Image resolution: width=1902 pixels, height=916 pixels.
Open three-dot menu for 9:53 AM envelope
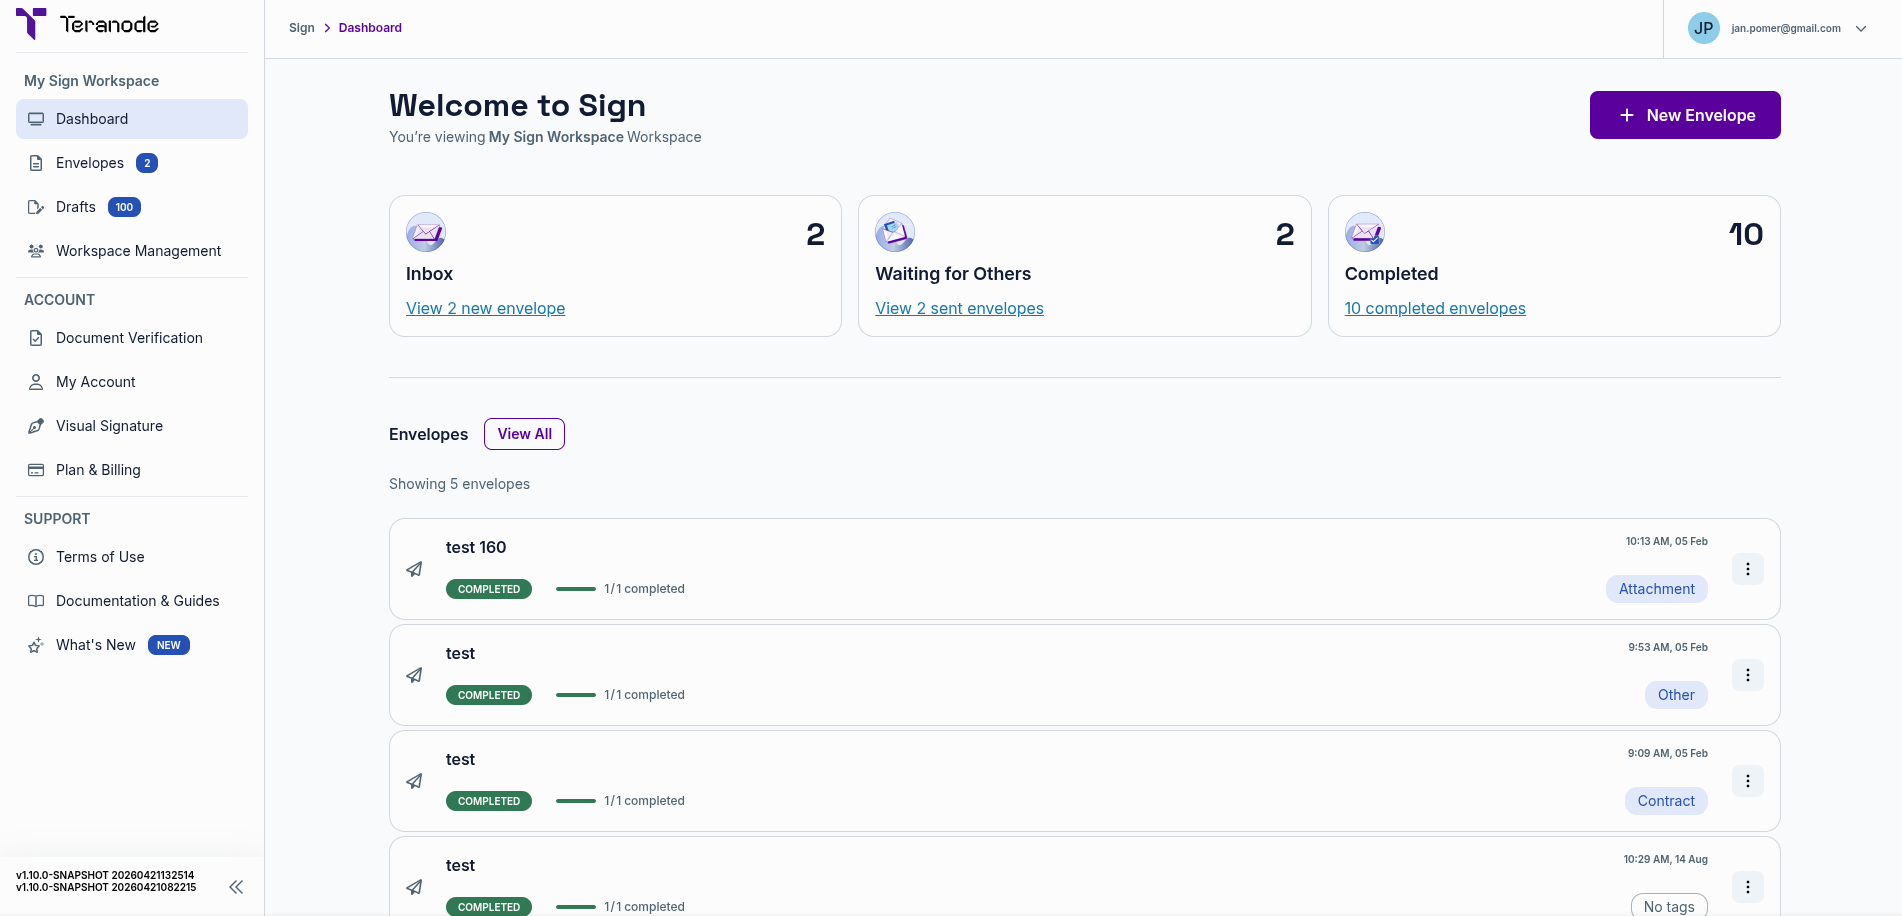(x=1748, y=675)
